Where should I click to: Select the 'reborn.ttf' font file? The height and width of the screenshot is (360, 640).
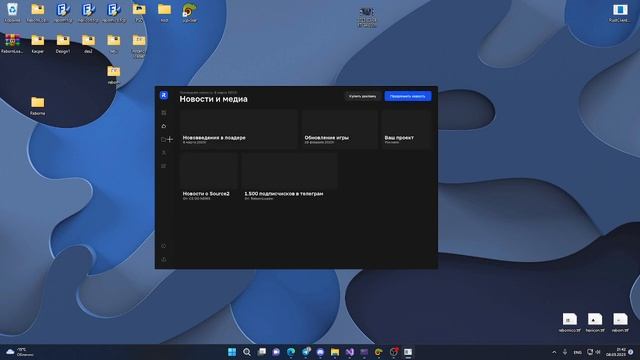click(620, 322)
